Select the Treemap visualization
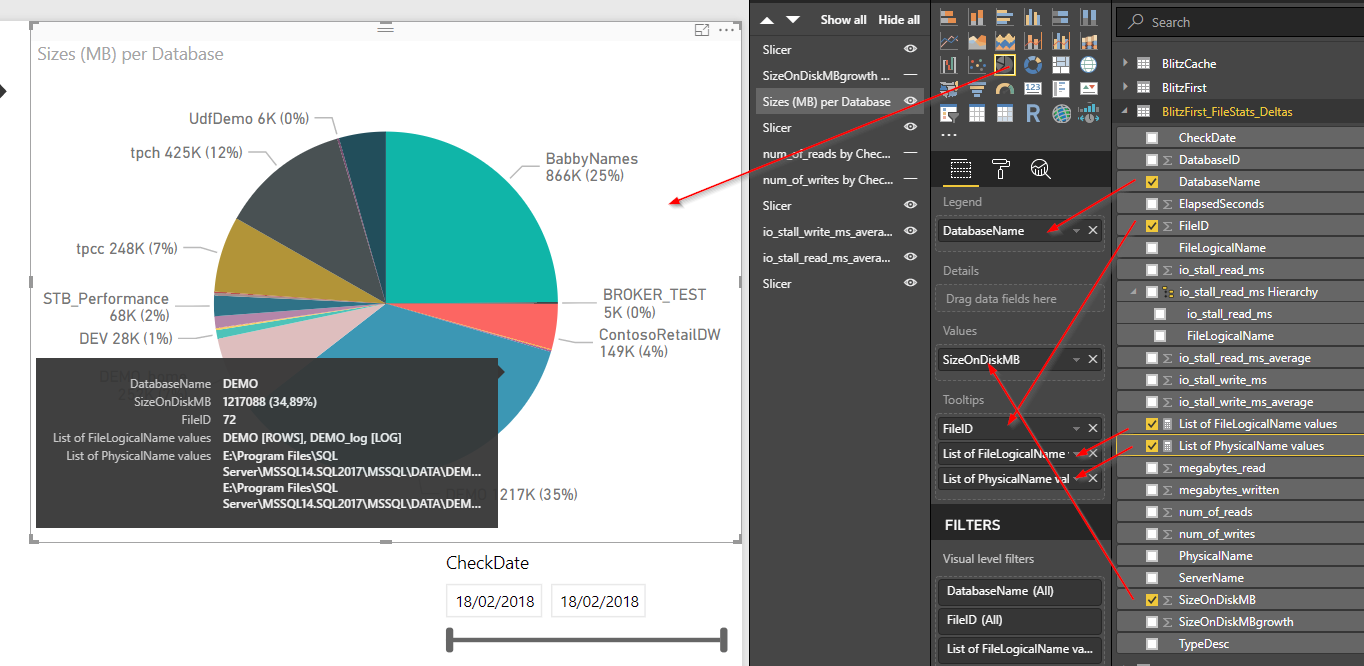This screenshot has width=1364, height=666. point(1061,65)
